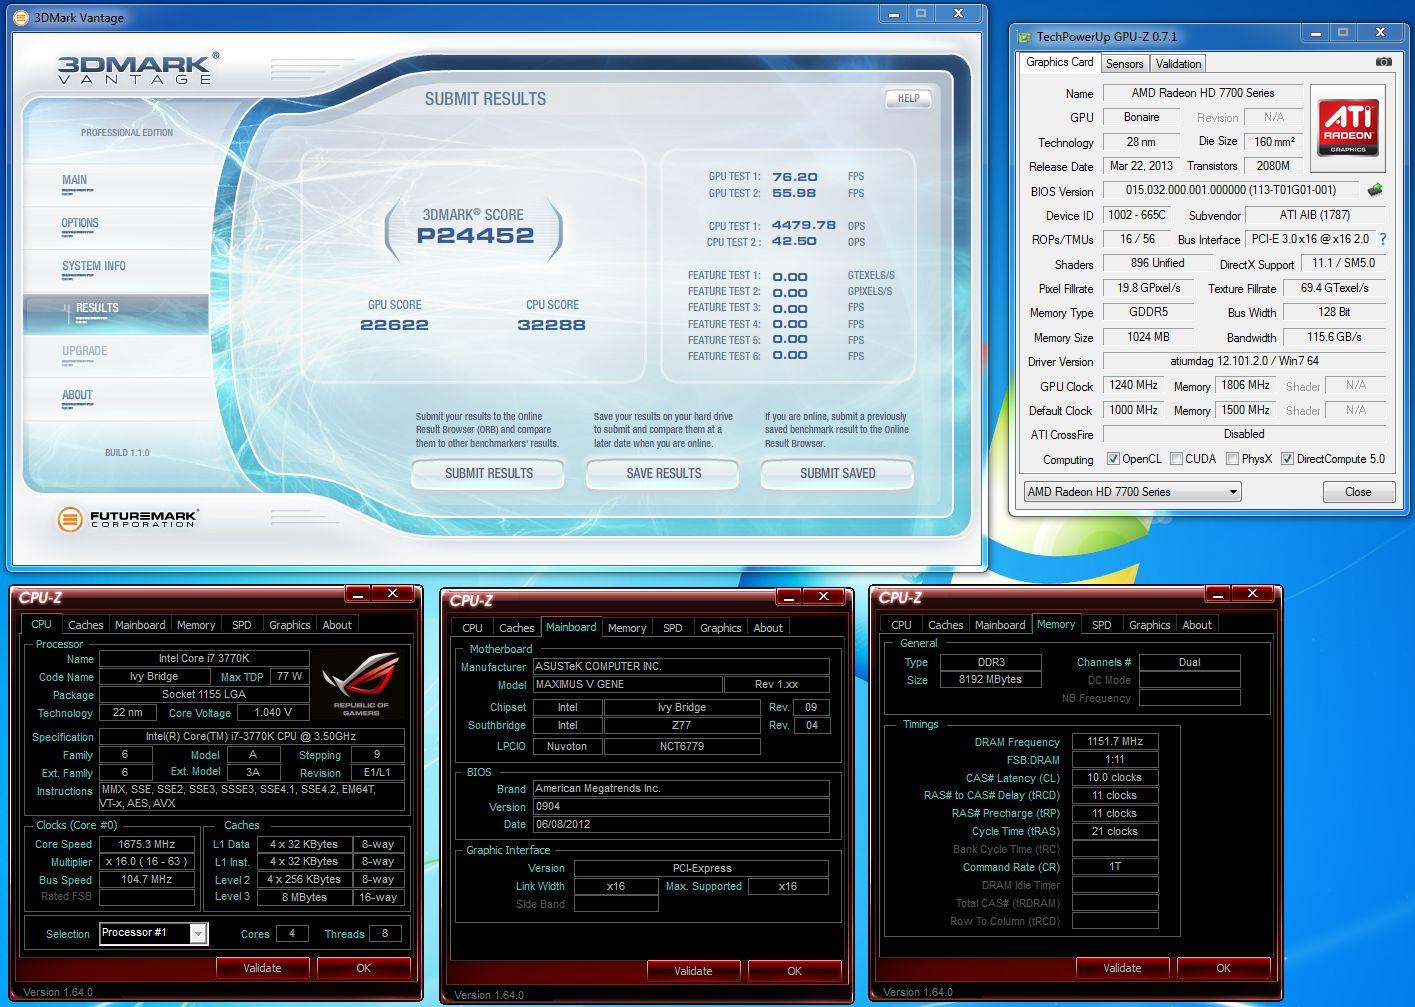Click OK in the left CPU-Z window

click(363, 968)
